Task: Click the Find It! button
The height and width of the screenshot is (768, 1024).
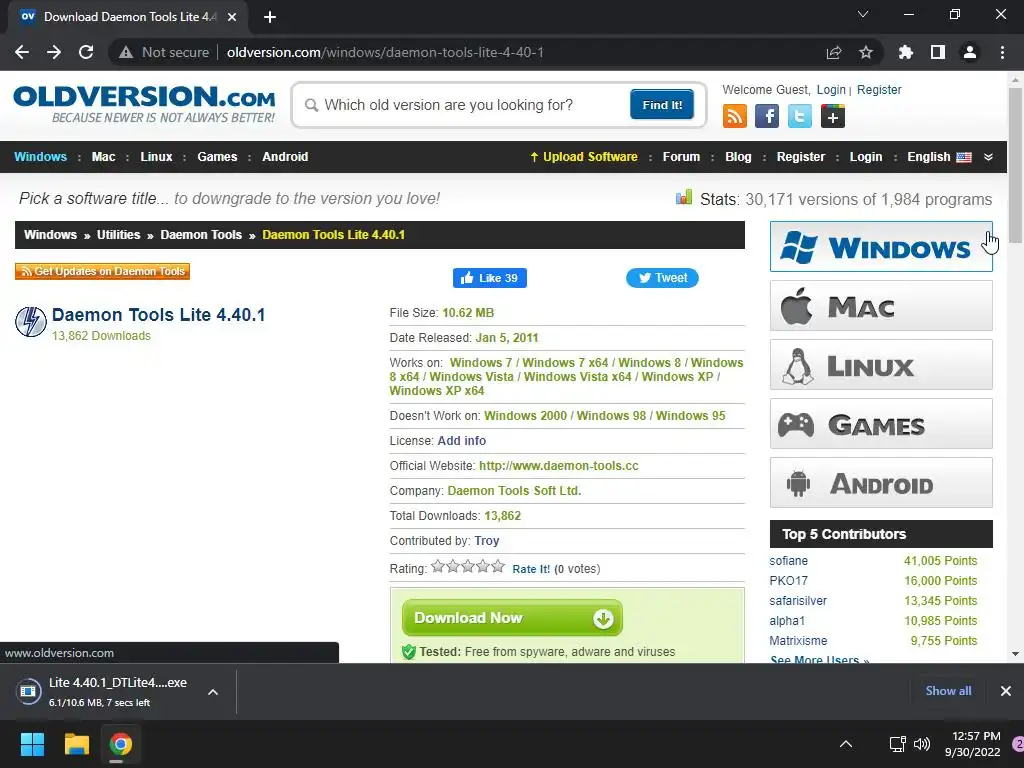Action: (662, 104)
